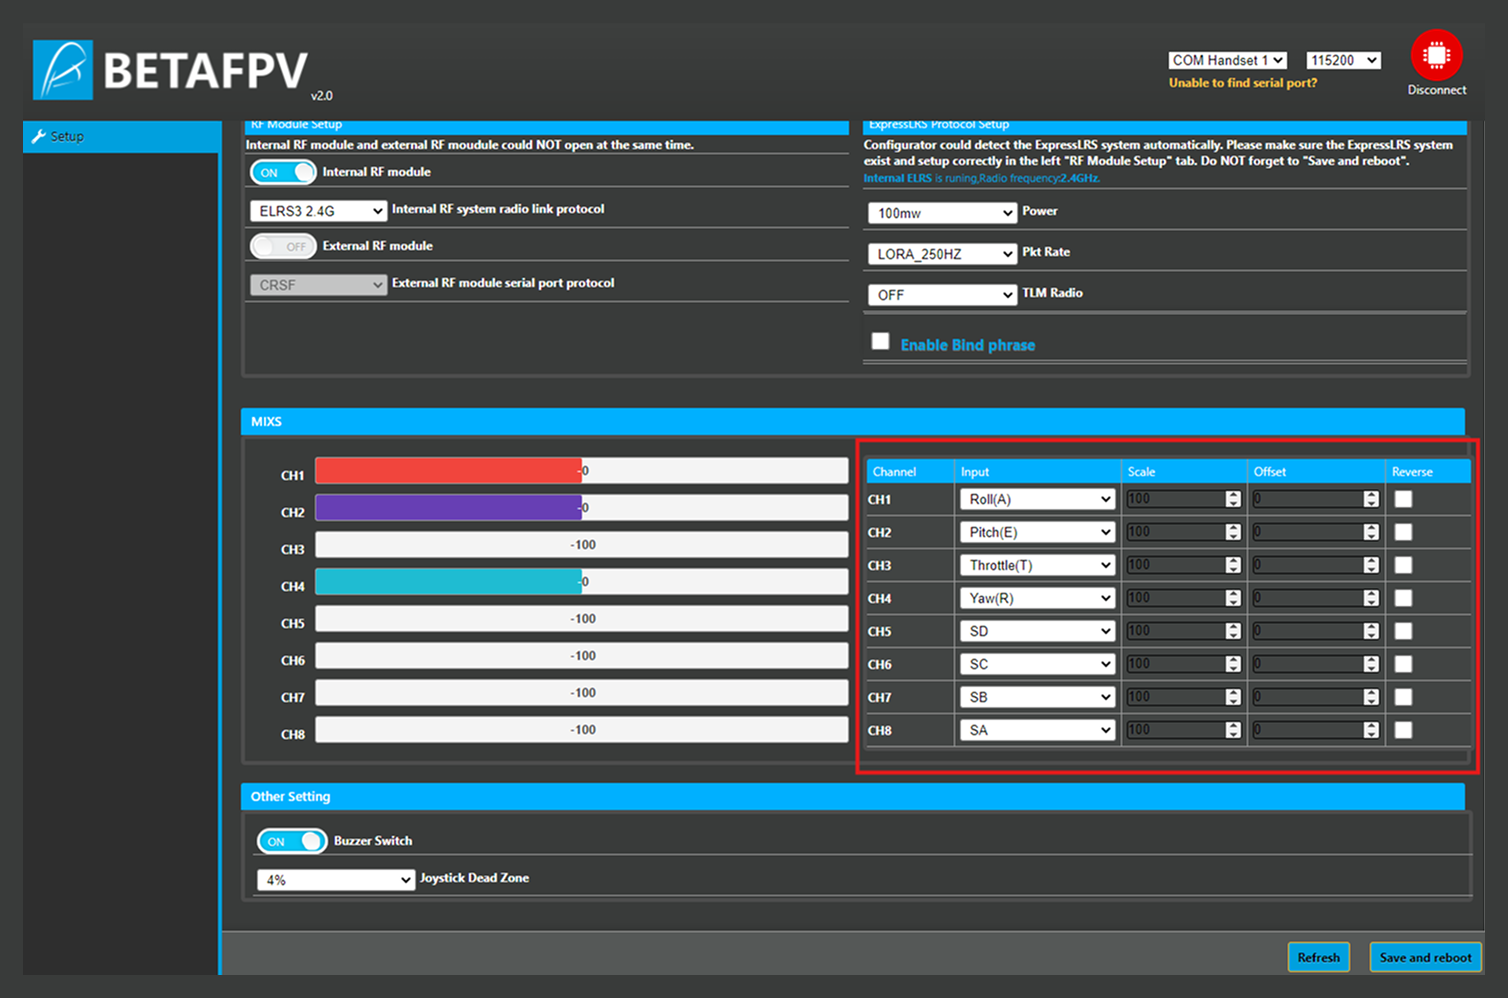
Task: Open CH8 input SA dropdown
Action: [x=1037, y=730]
